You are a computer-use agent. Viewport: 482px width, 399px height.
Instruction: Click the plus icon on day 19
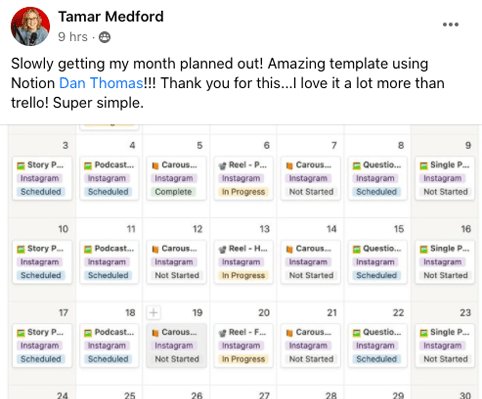point(153,313)
